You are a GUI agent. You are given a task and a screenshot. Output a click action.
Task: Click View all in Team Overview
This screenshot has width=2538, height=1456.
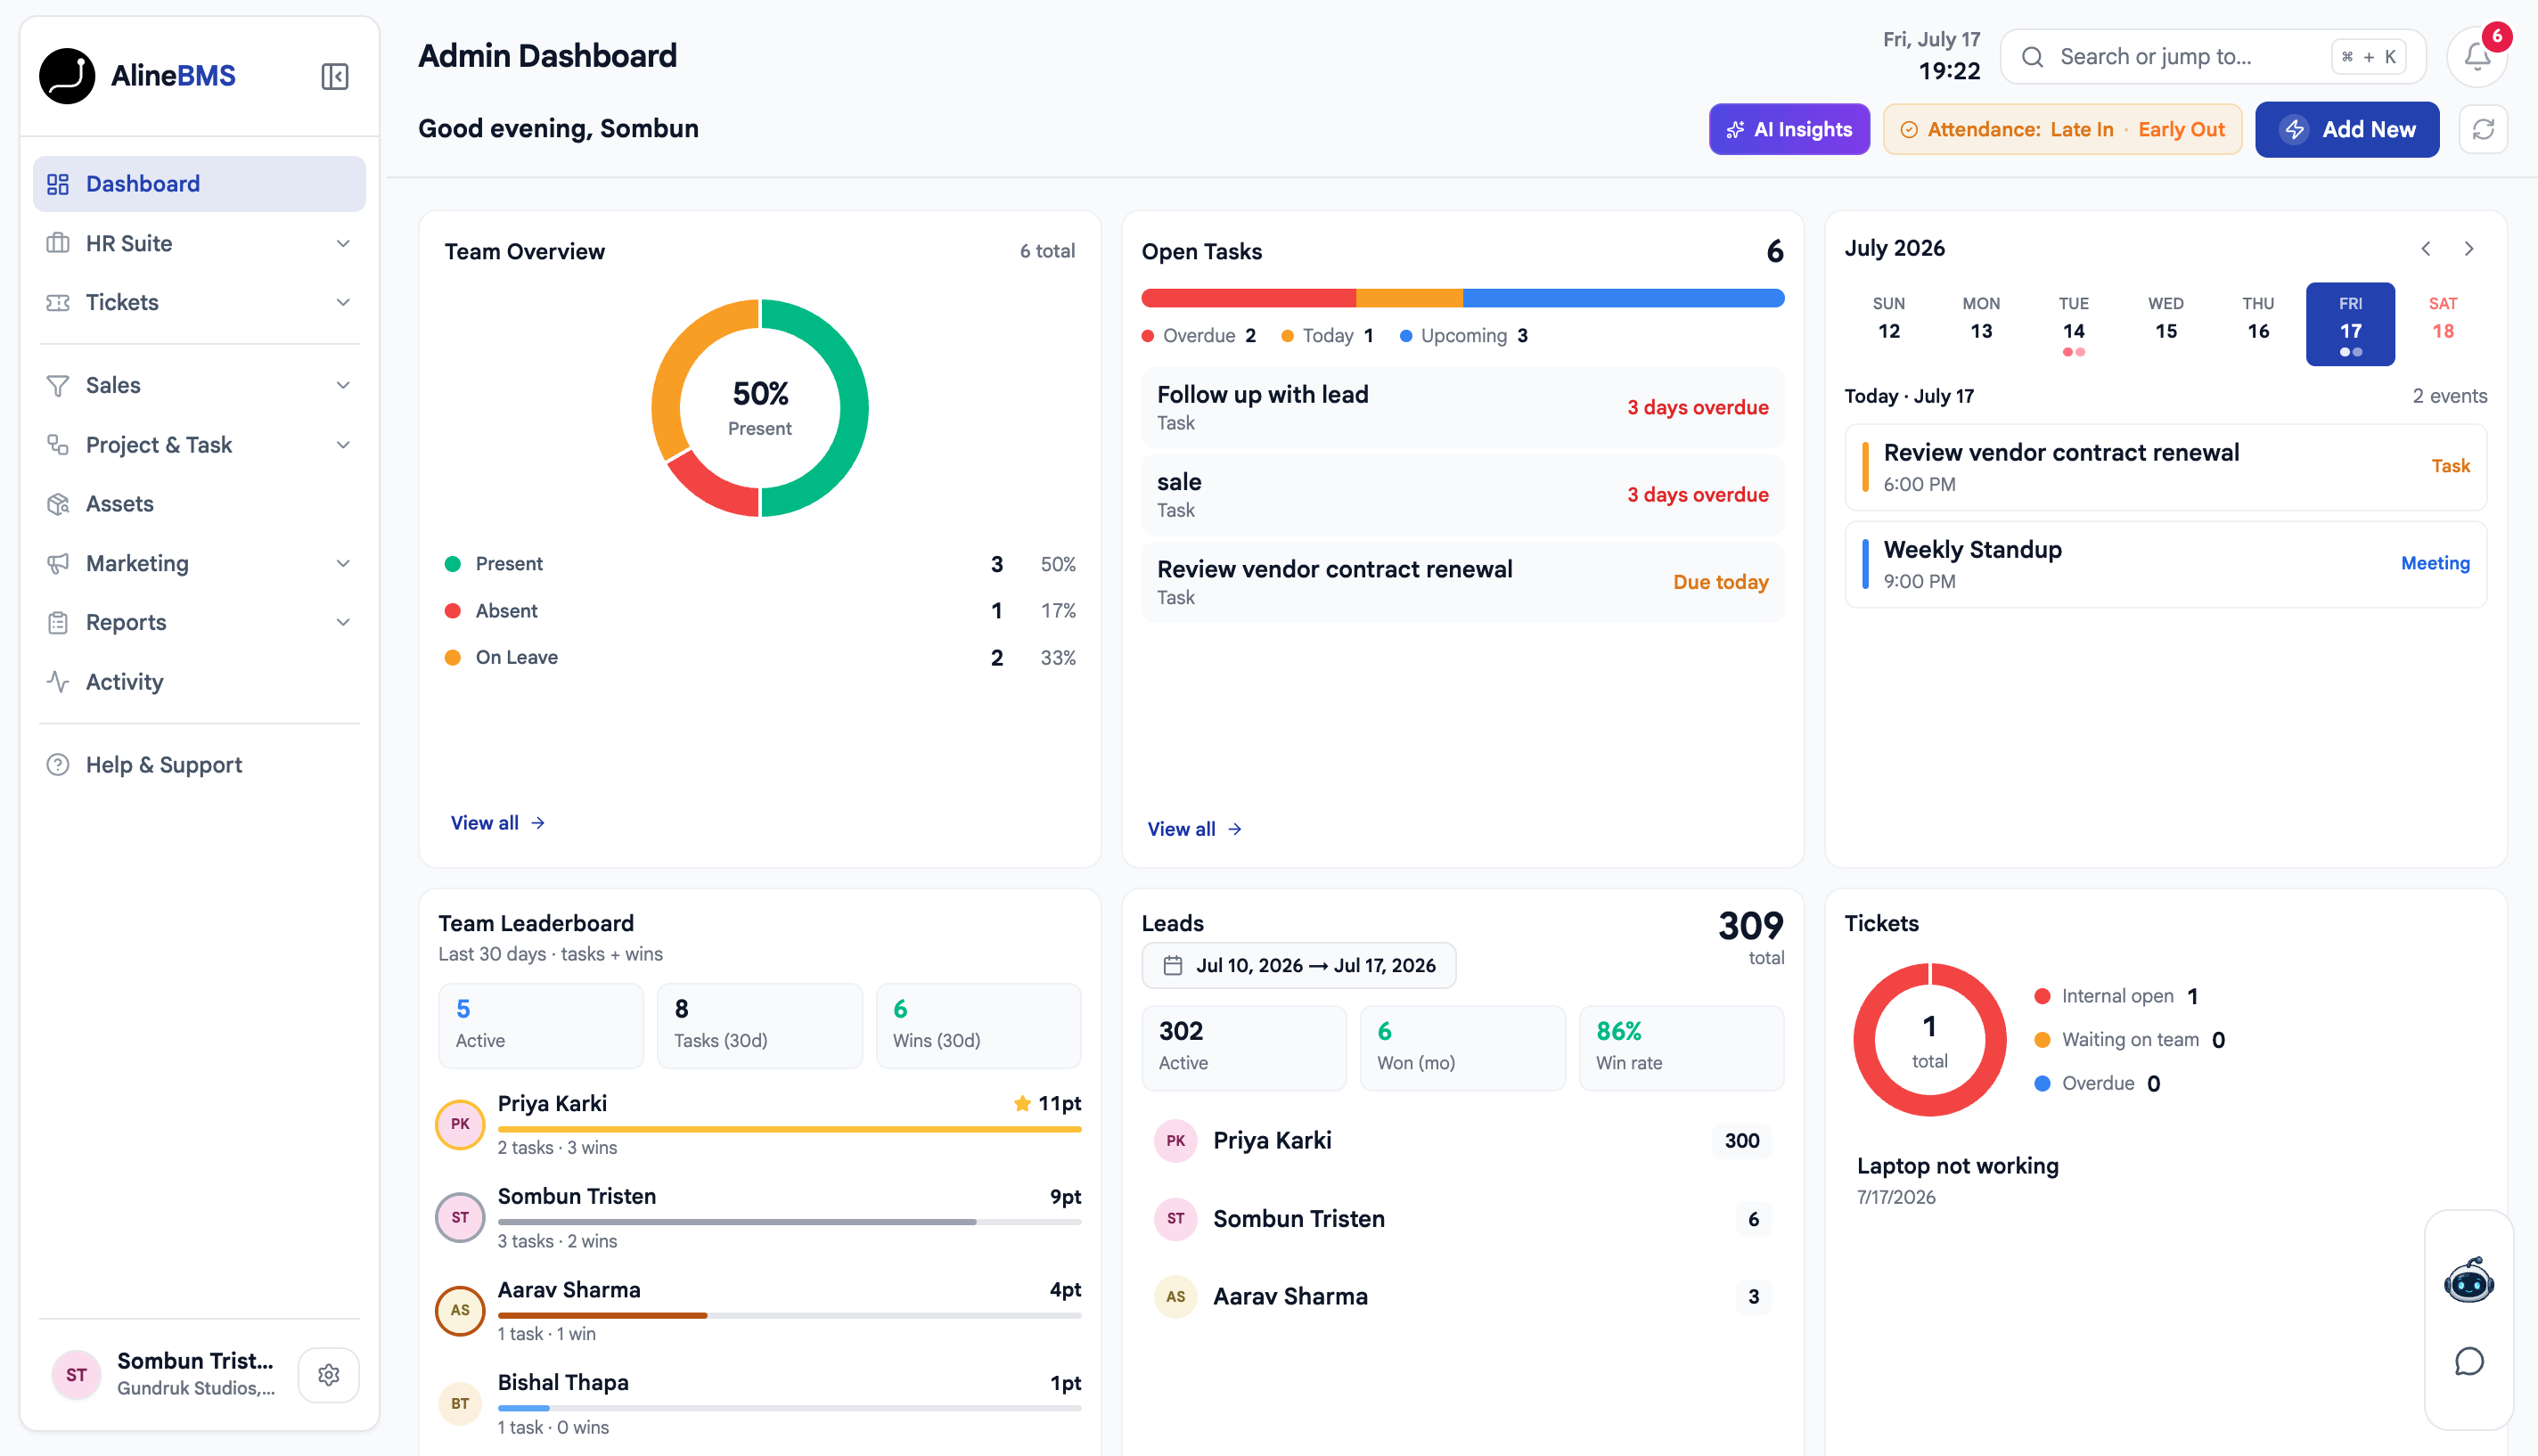click(497, 823)
